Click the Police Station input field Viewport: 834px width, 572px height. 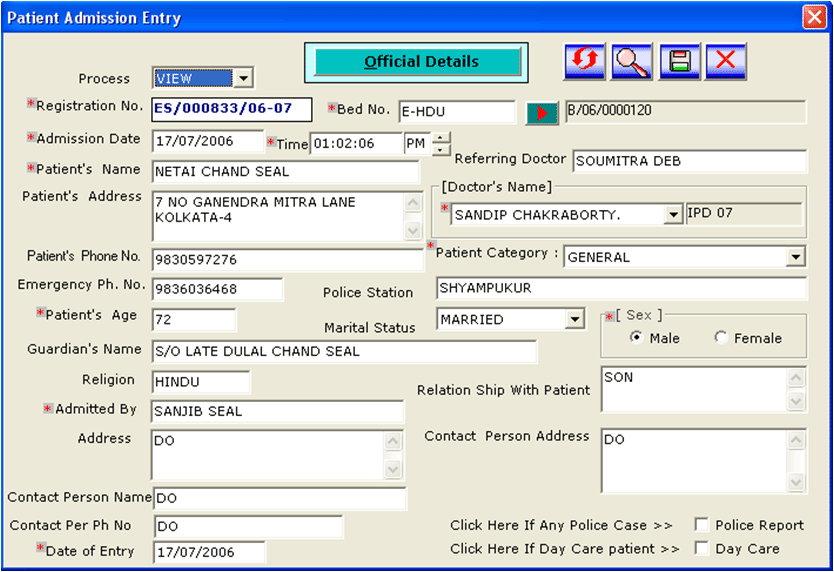(620, 289)
